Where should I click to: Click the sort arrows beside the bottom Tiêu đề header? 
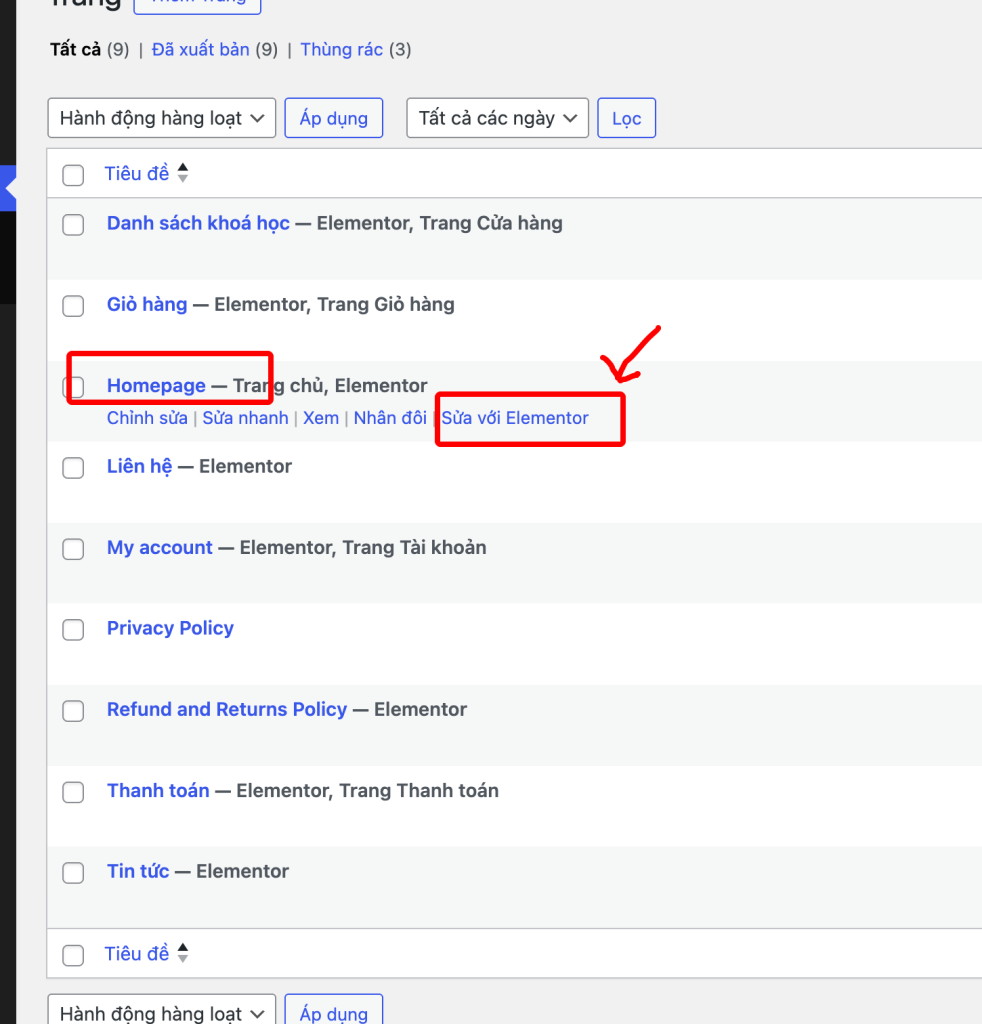[182, 954]
